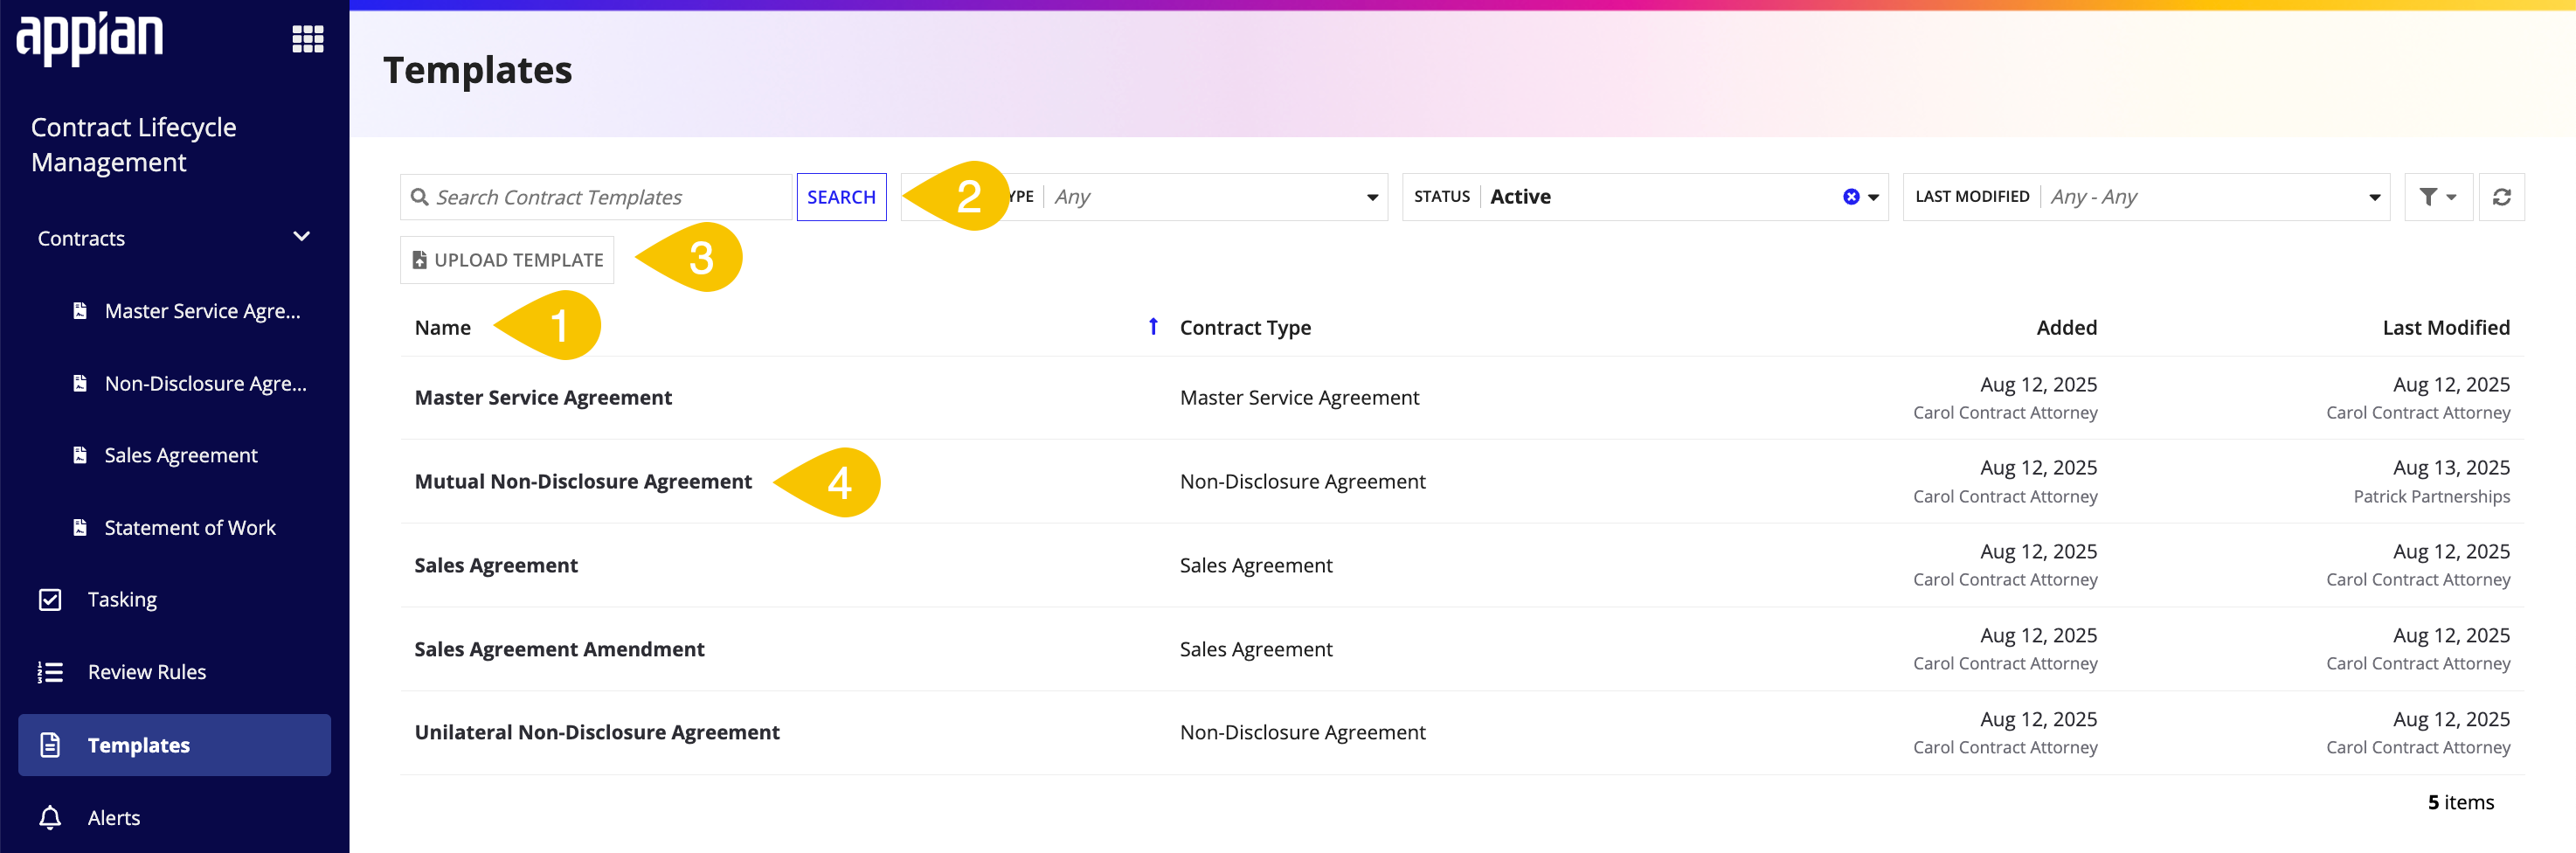
Task: Click the 5 items count
Action: tap(2461, 802)
